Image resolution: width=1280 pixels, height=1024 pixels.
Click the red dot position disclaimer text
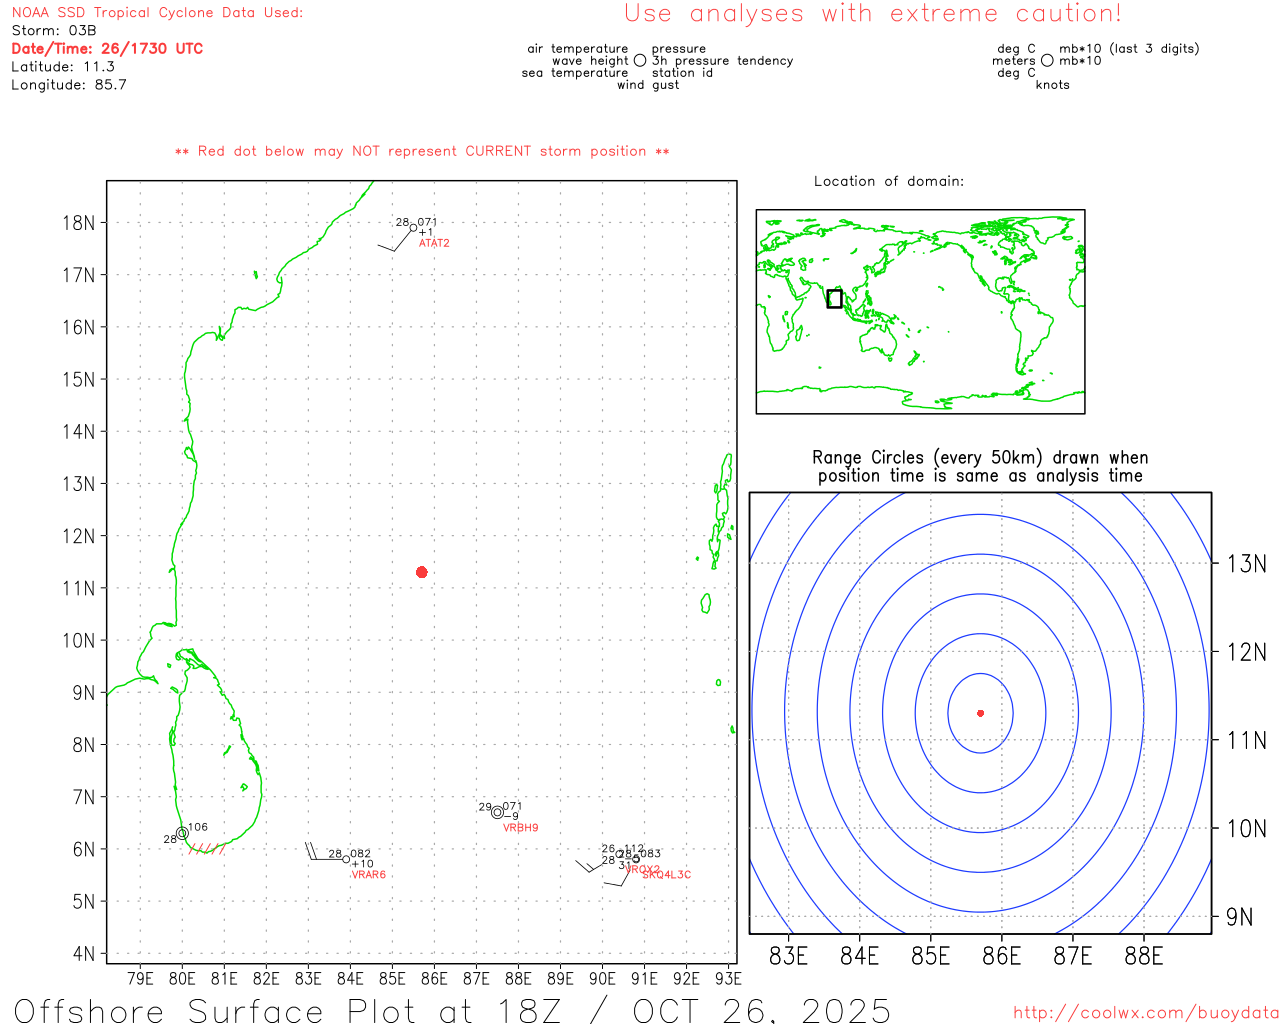tap(422, 151)
